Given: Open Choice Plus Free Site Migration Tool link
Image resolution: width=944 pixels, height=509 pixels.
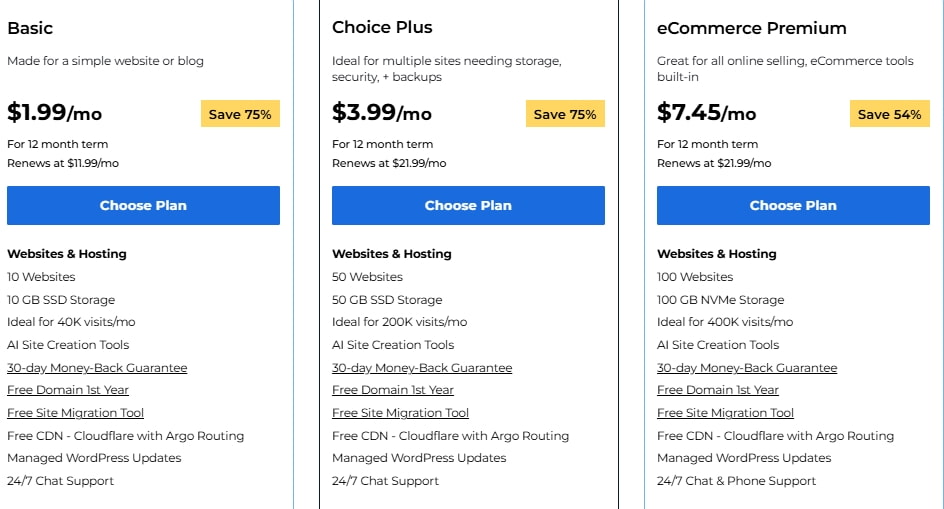Looking at the screenshot, I should pos(400,413).
